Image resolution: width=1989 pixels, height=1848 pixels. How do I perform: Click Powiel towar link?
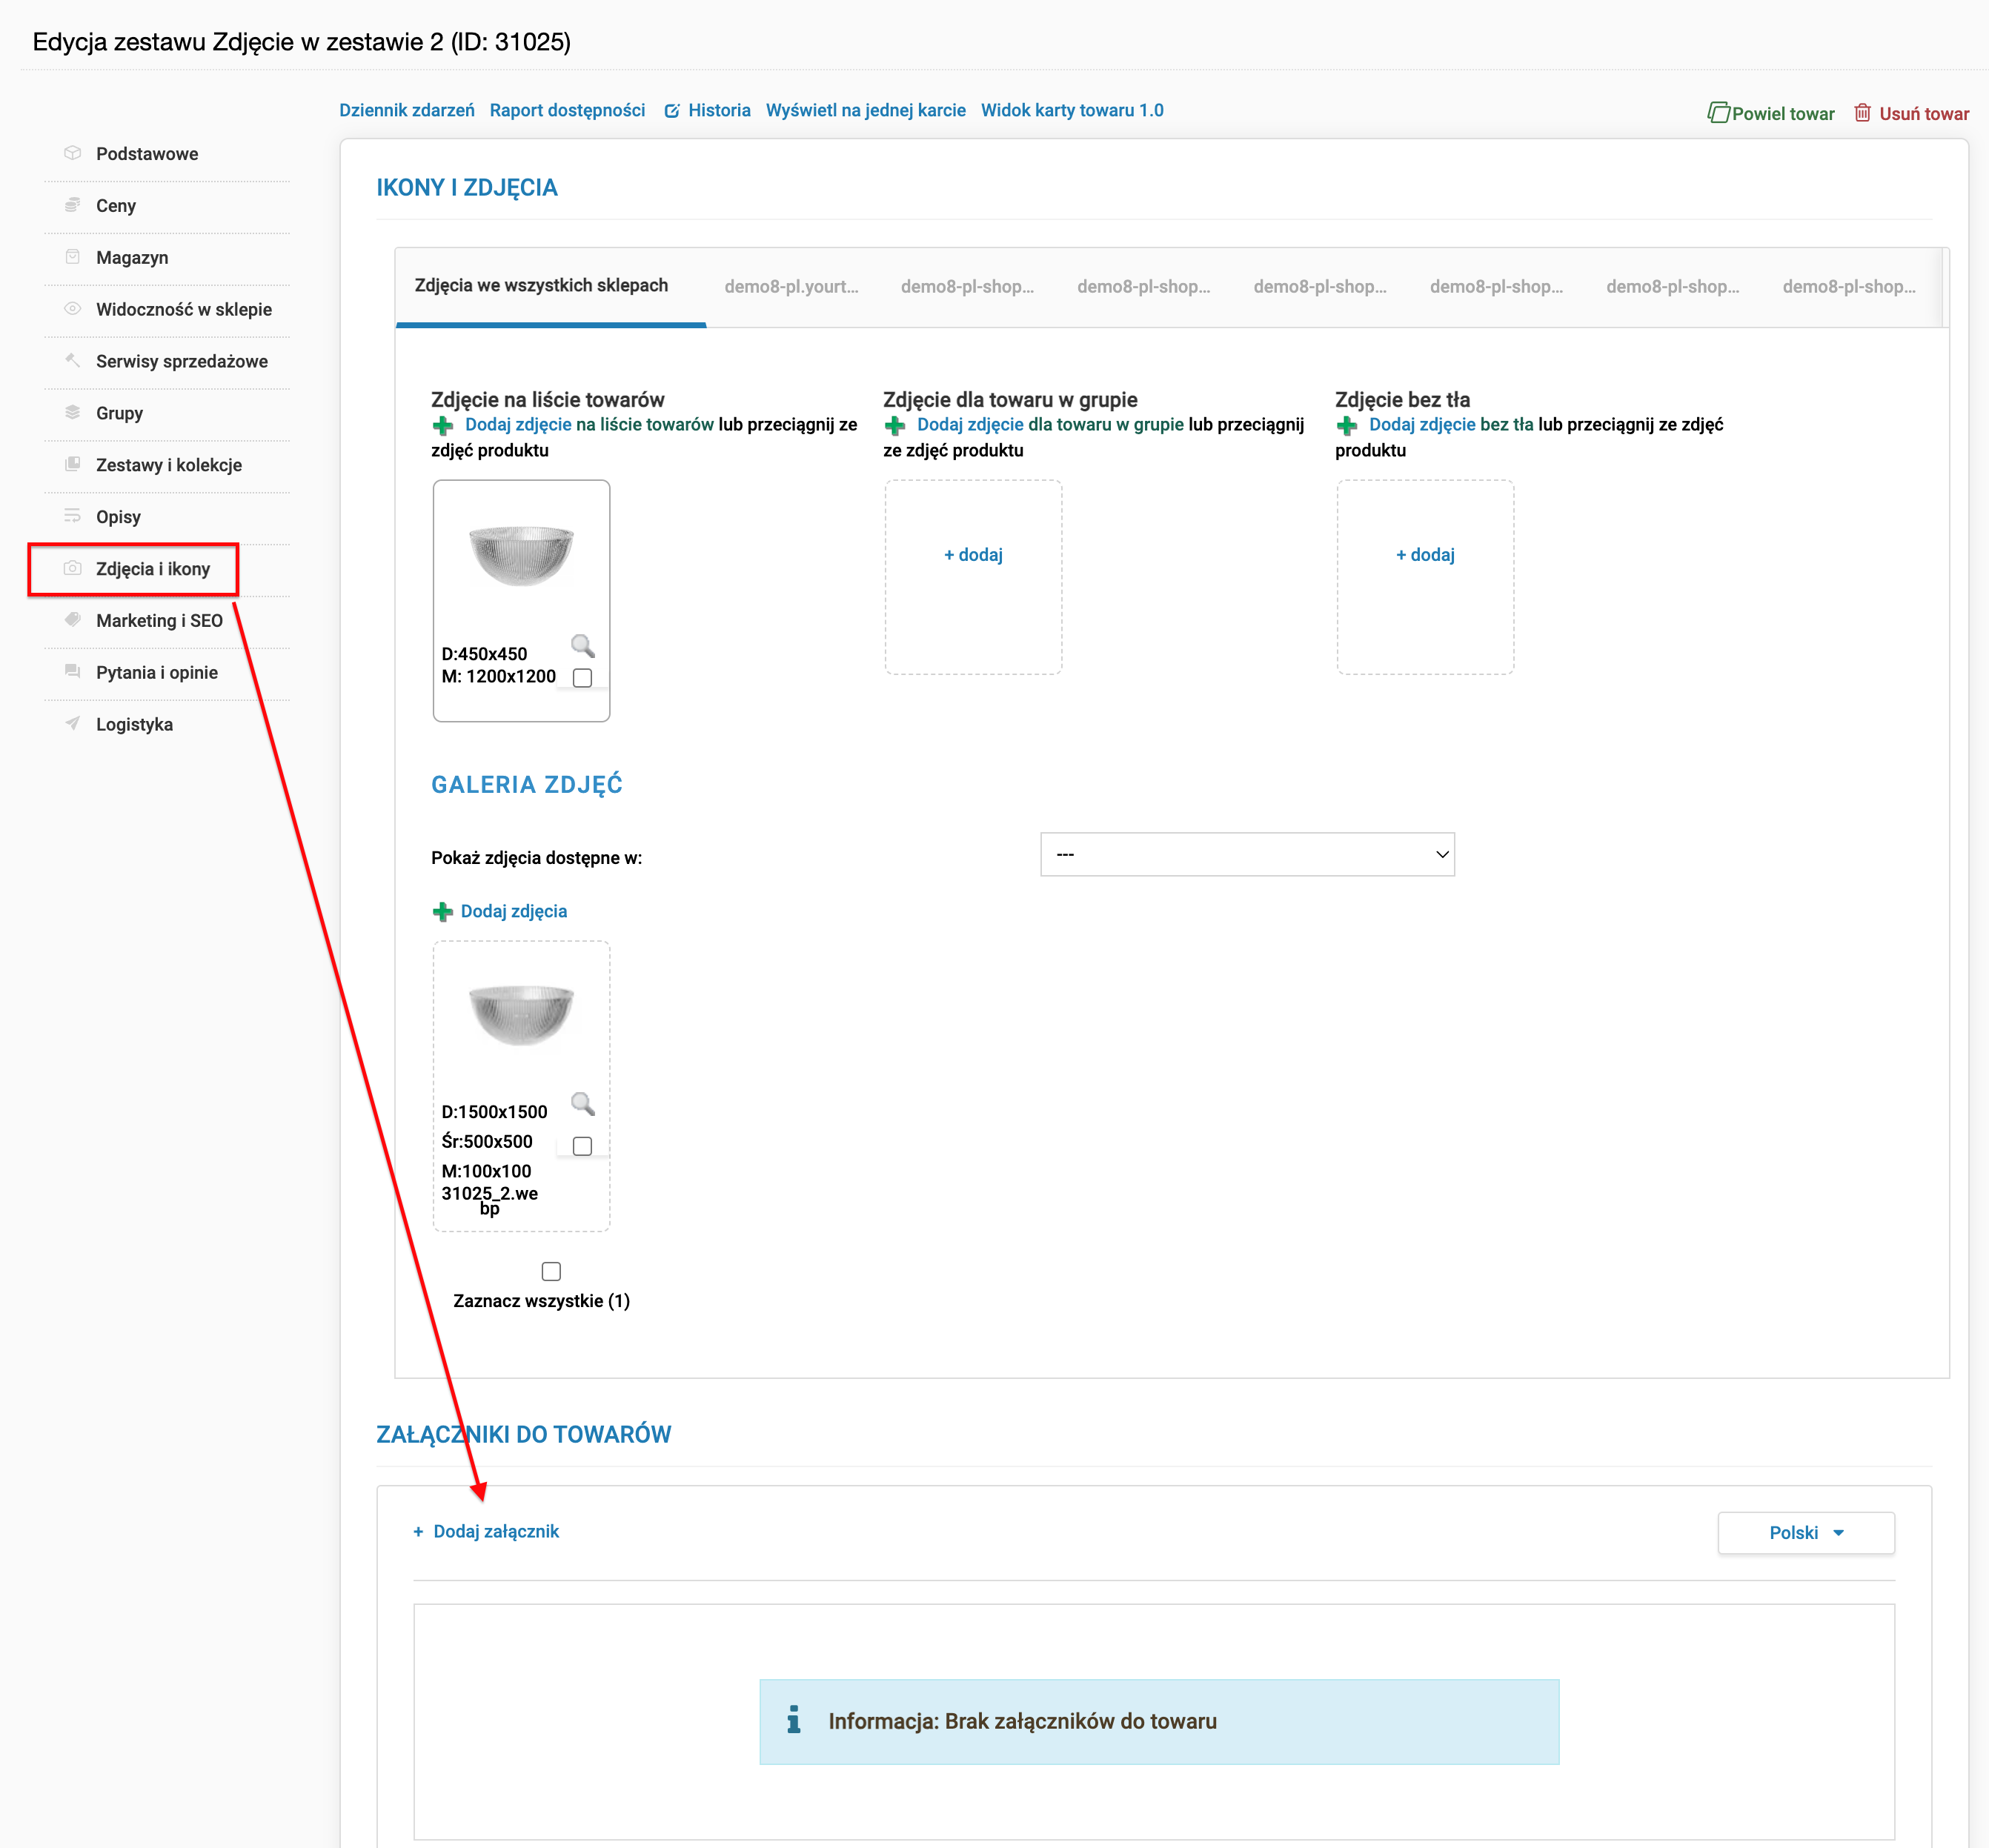coord(1783,114)
